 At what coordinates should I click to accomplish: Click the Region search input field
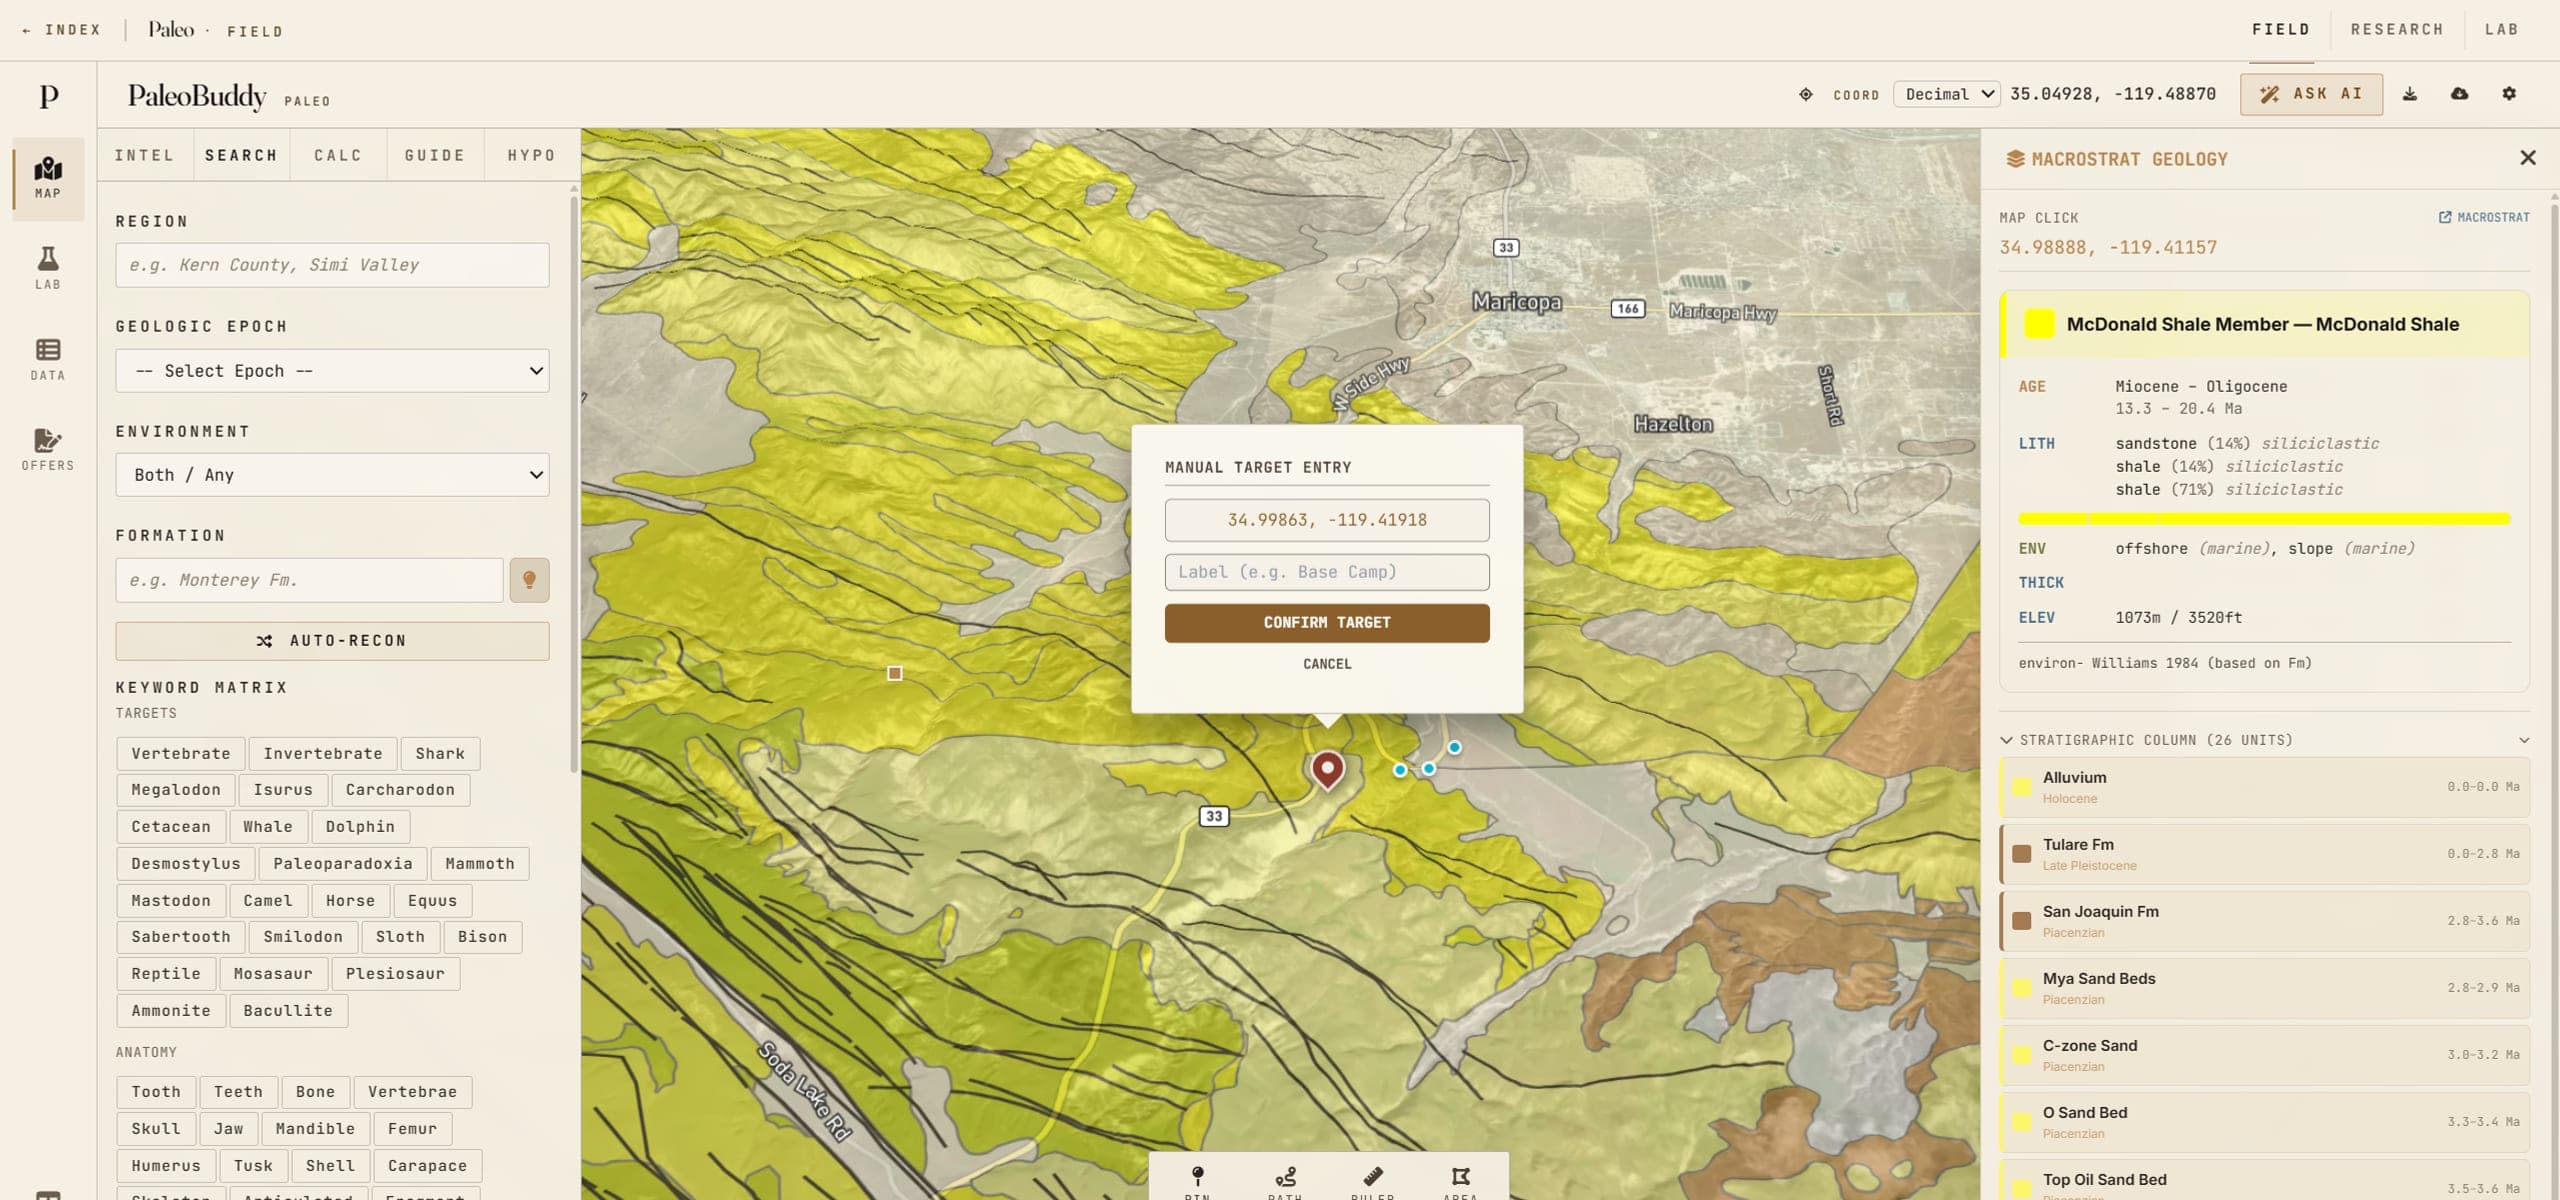click(332, 265)
